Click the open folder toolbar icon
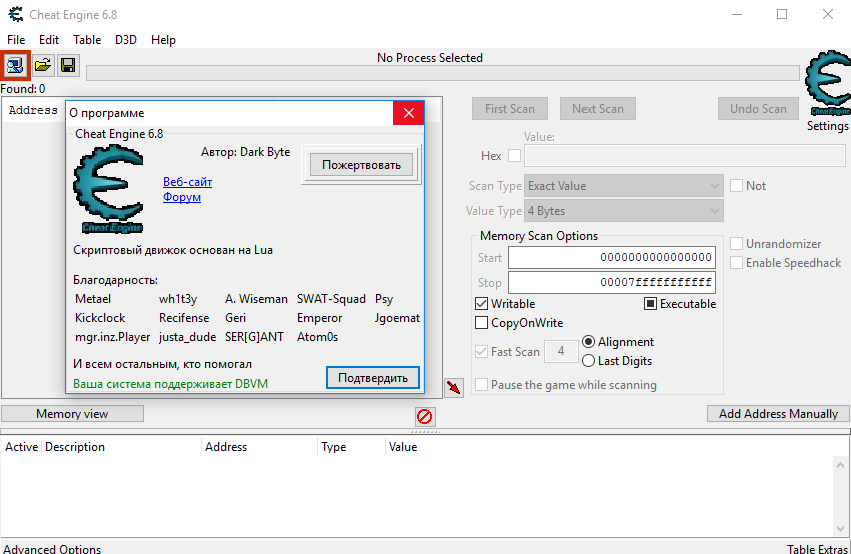This screenshot has width=851, height=554. tap(42, 66)
